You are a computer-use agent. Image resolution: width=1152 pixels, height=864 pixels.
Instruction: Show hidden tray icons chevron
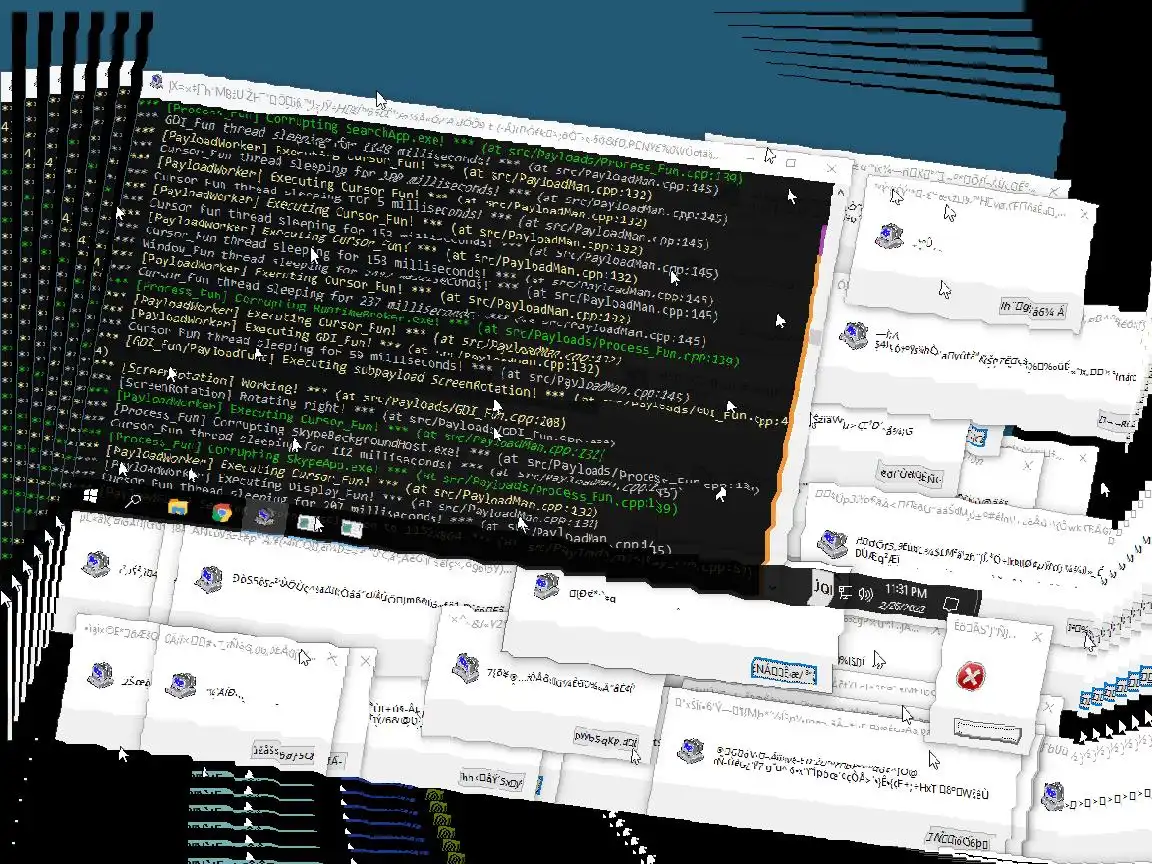pyautogui.click(x=772, y=586)
